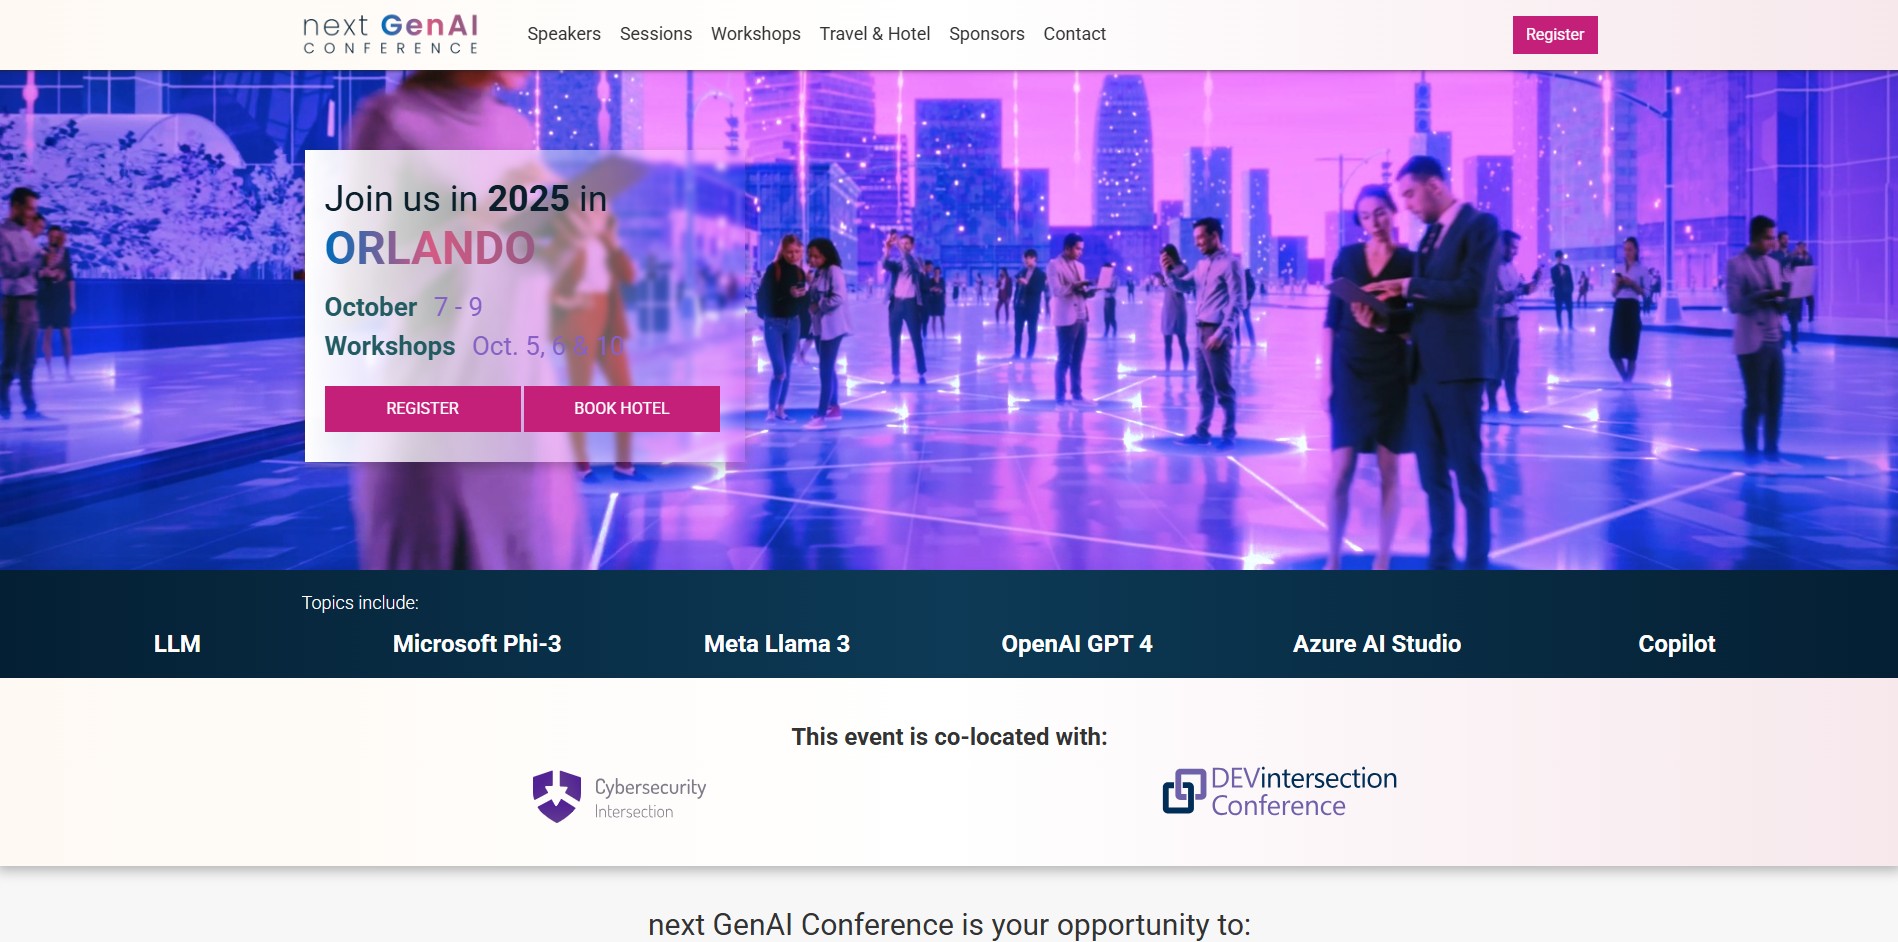Select the Microsoft Phi-3 topic
This screenshot has width=1898, height=942.
477,644
